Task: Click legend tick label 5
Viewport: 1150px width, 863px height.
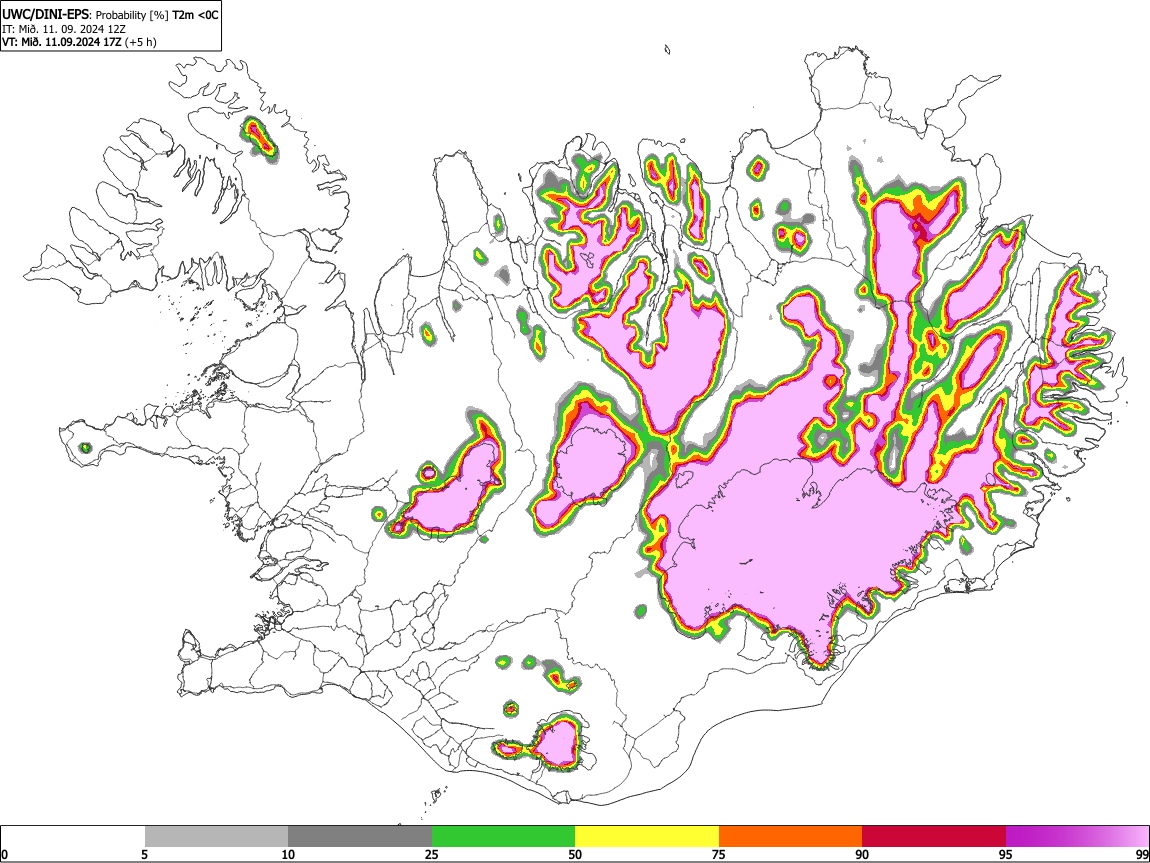Action: click(145, 854)
